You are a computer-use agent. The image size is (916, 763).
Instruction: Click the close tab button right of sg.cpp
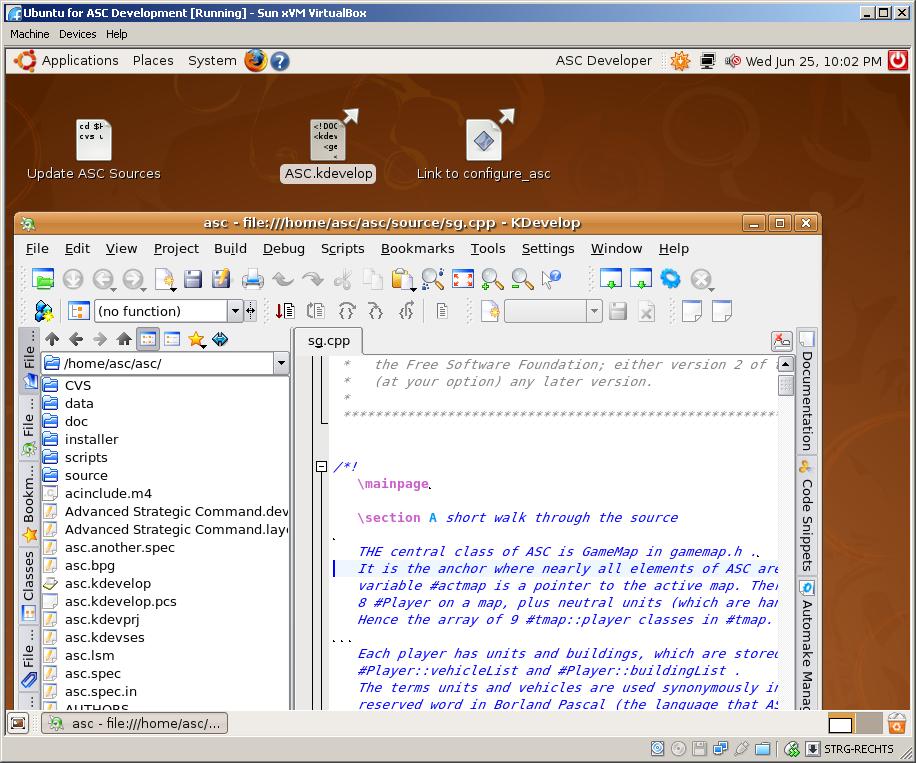click(x=781, y=340)
